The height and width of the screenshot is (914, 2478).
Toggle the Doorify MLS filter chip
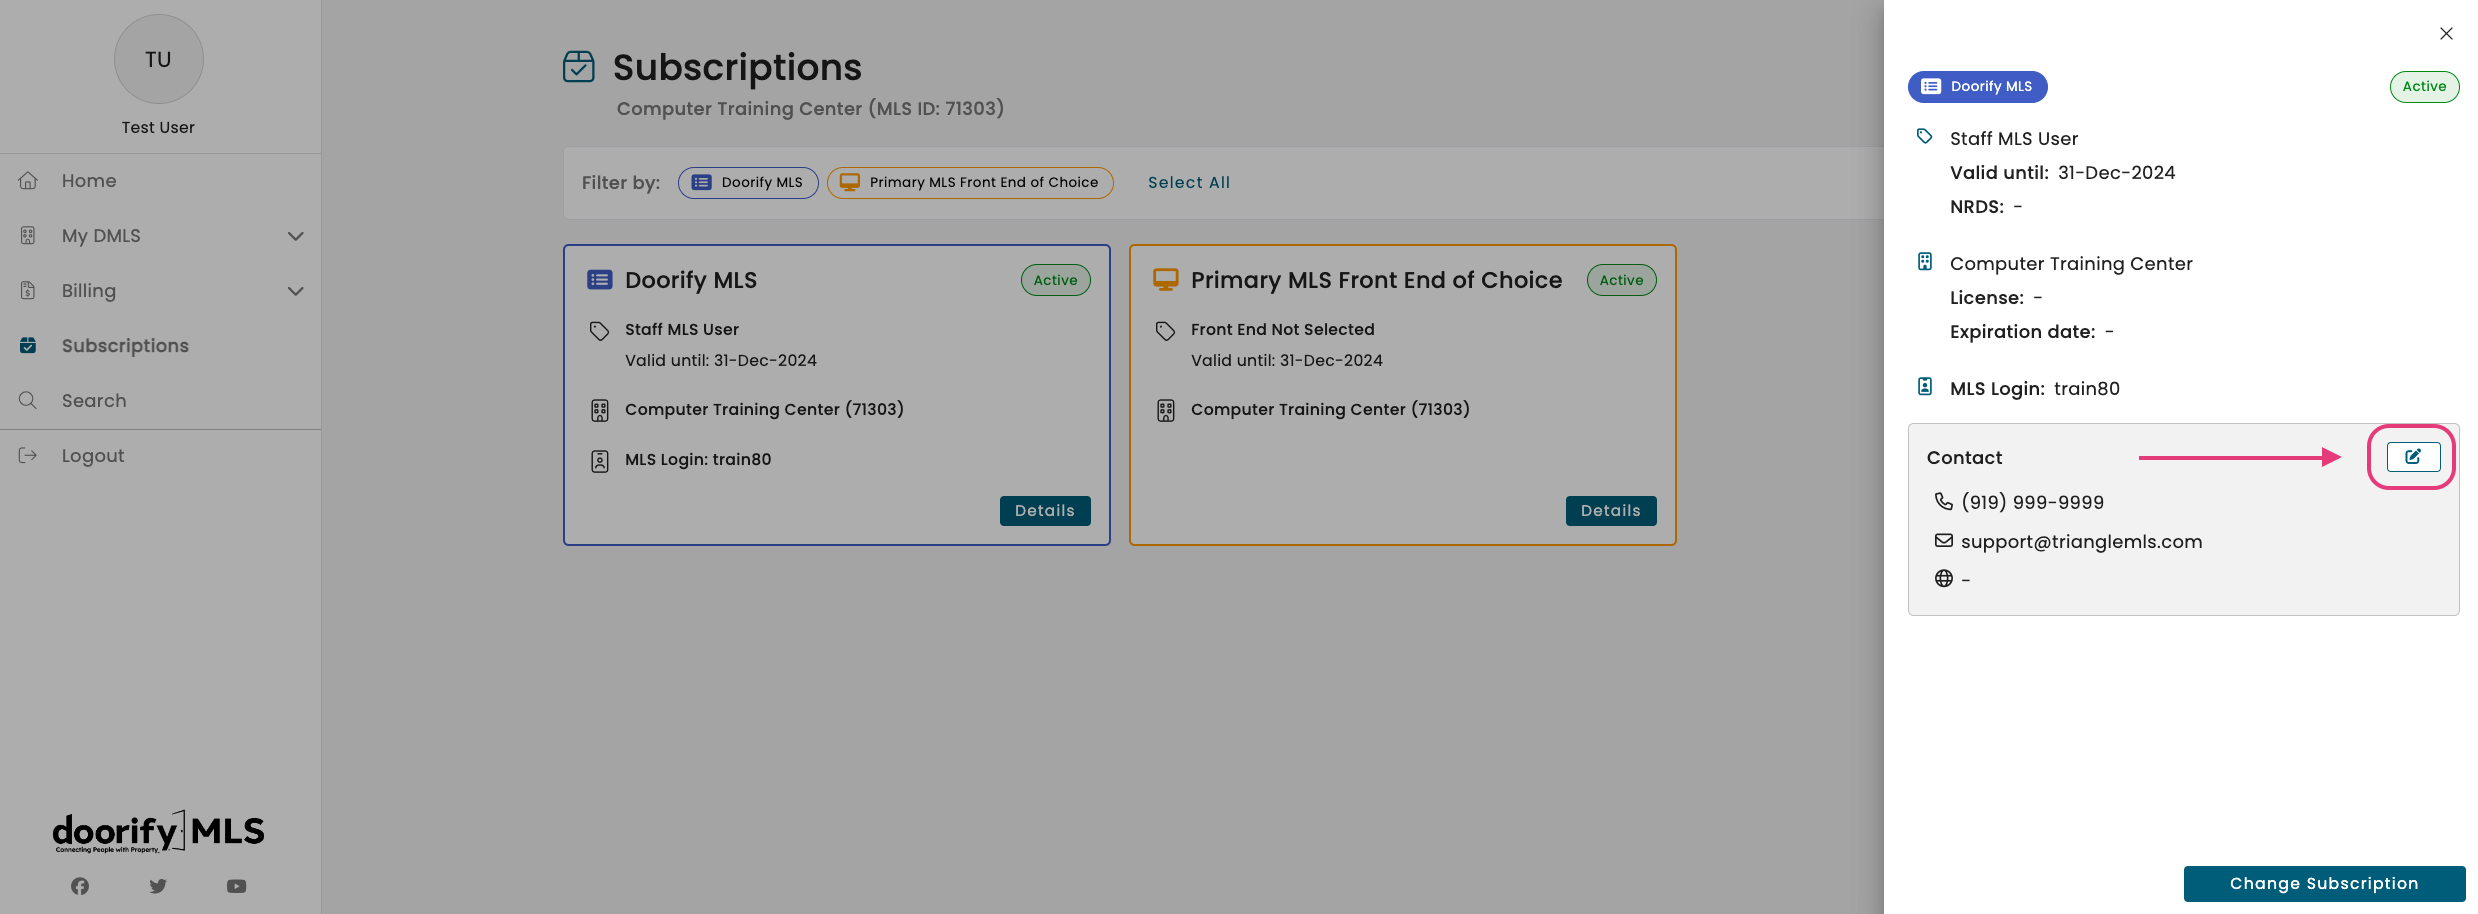tap(748, 183)
